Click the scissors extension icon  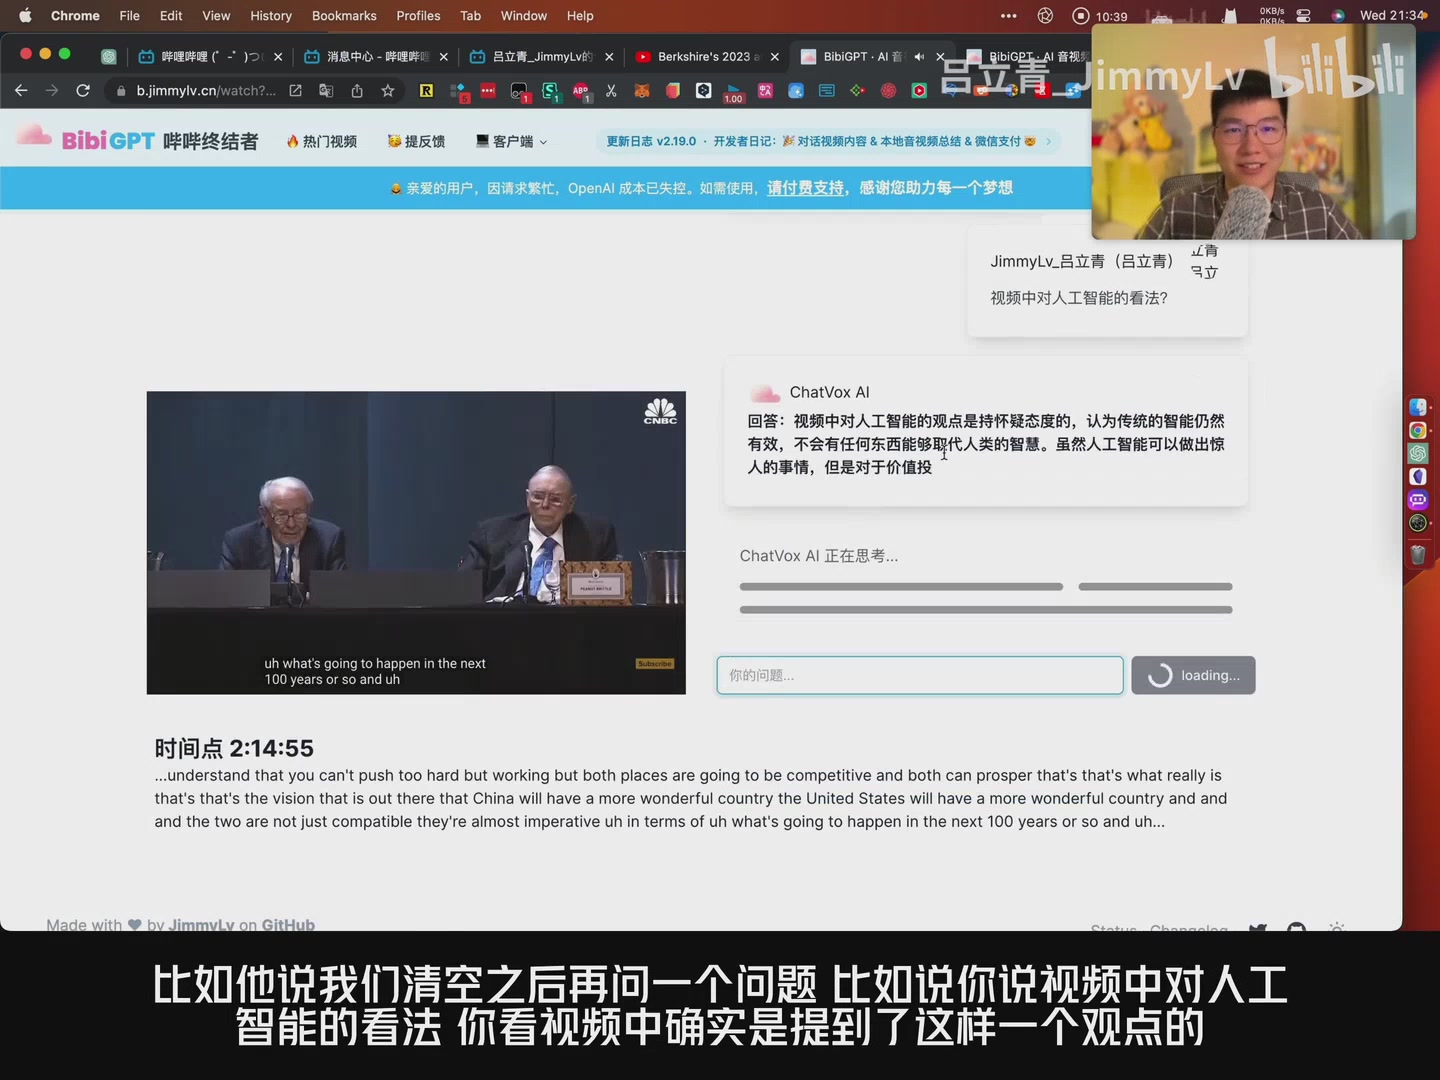pos(611,91)
